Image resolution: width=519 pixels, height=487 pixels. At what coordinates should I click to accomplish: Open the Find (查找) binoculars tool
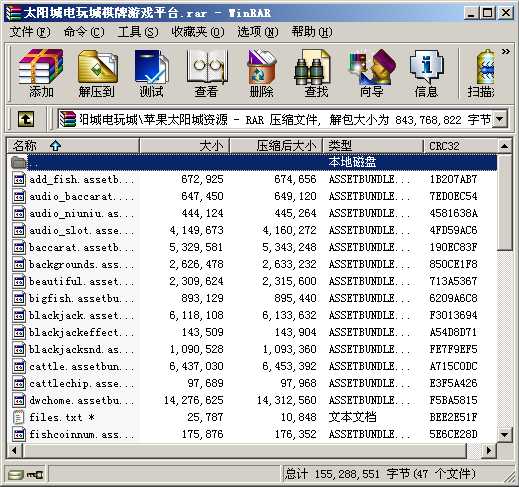pos(316,74)
